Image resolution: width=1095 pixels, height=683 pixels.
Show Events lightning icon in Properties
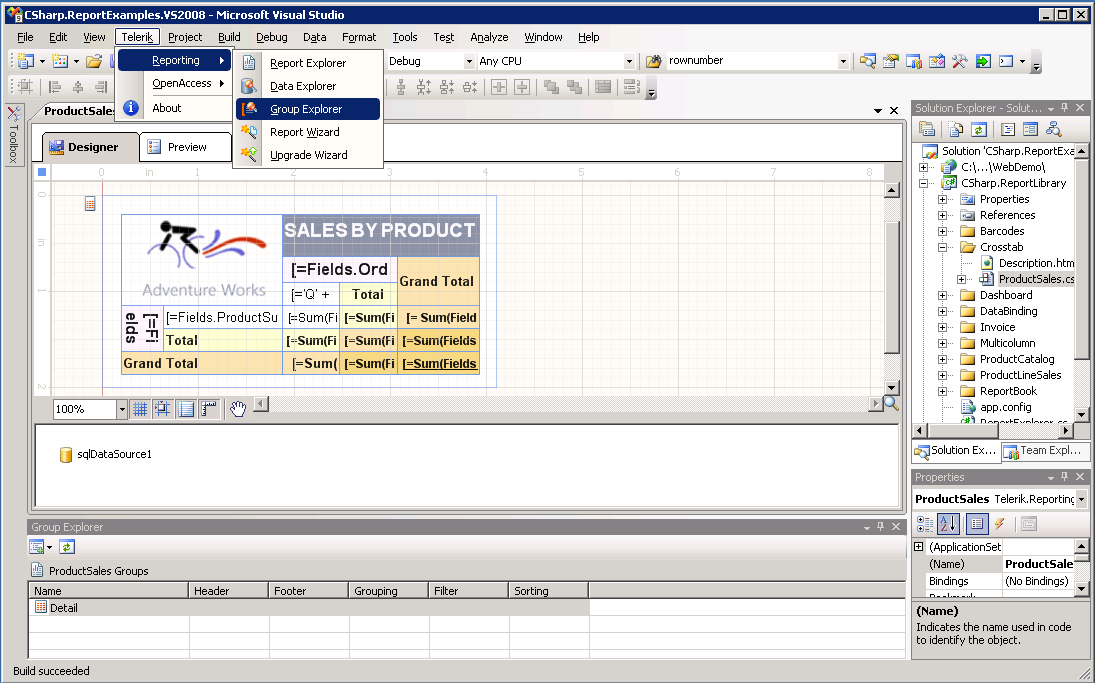click(1000, 524)
